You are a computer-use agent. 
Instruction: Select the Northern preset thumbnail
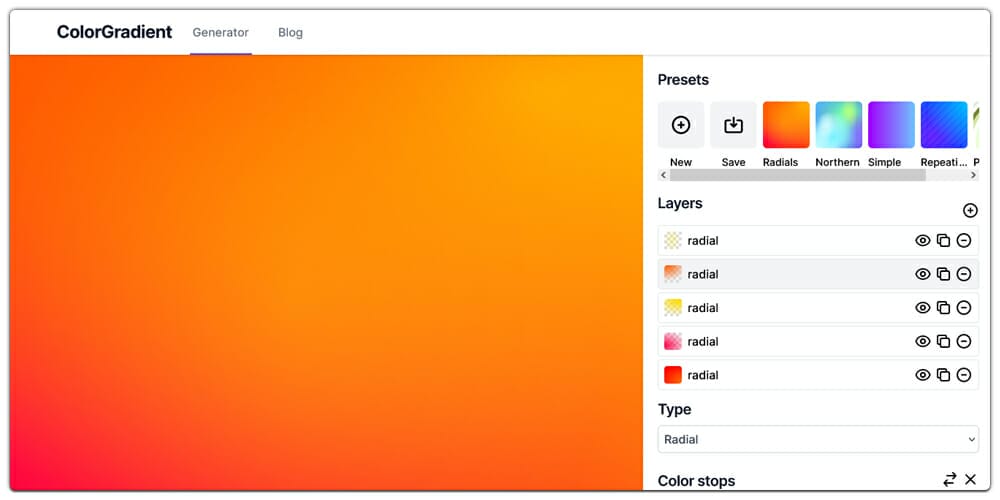(x=838, y=125)
